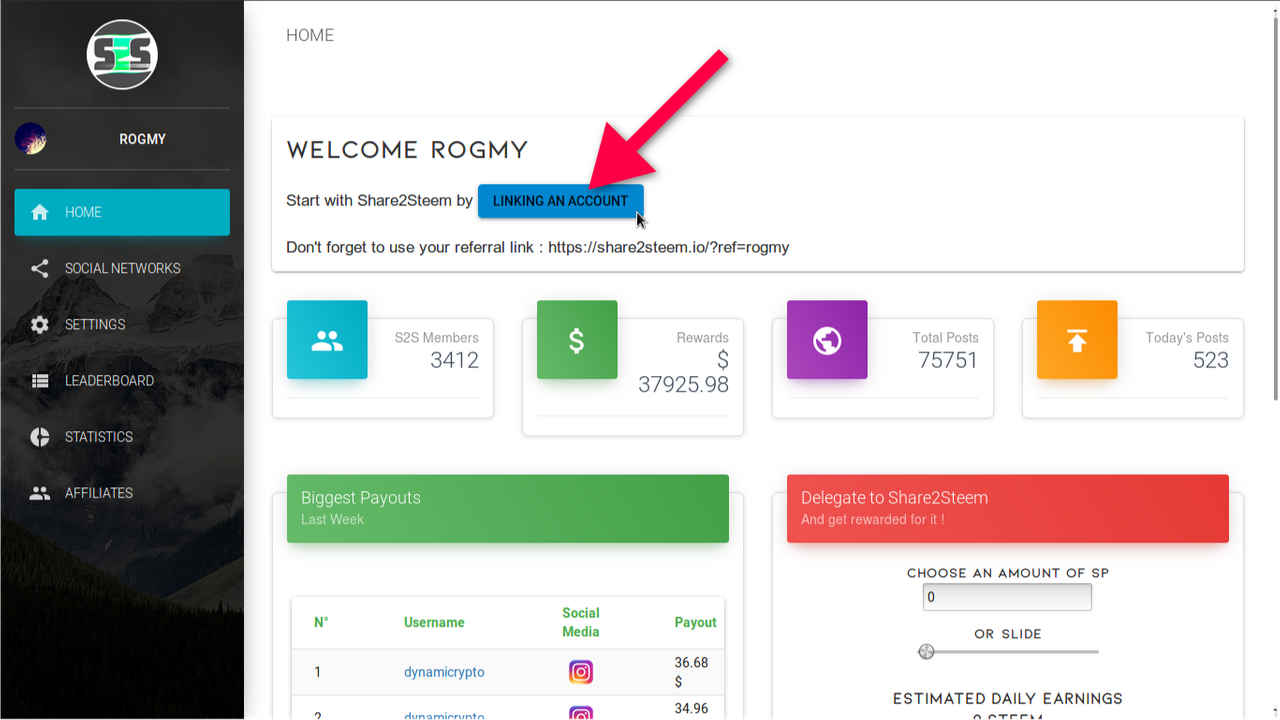Screen dimensions: 1280x720
Task: Click the WELCOME ROGMY heading
Action: 407,151
